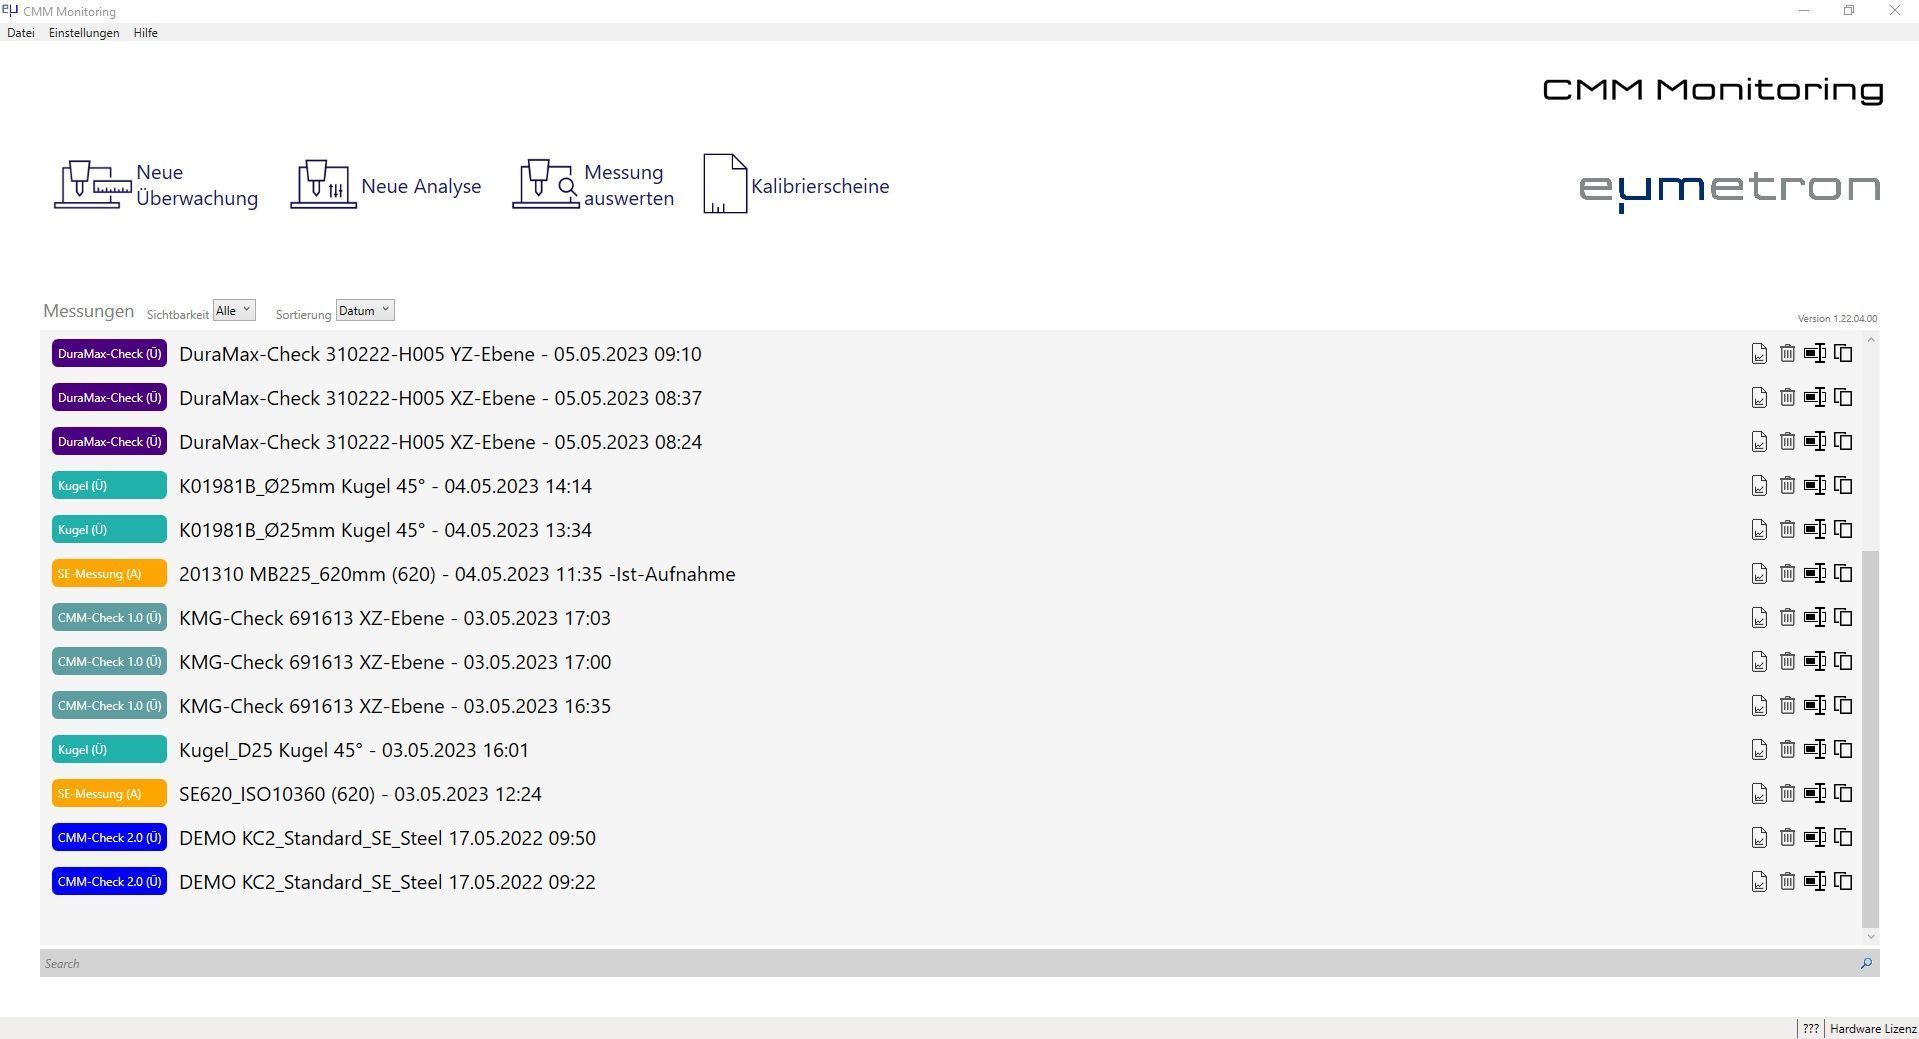Rename the K01981B Kugel 14:14 entry

coord(1815,486)
